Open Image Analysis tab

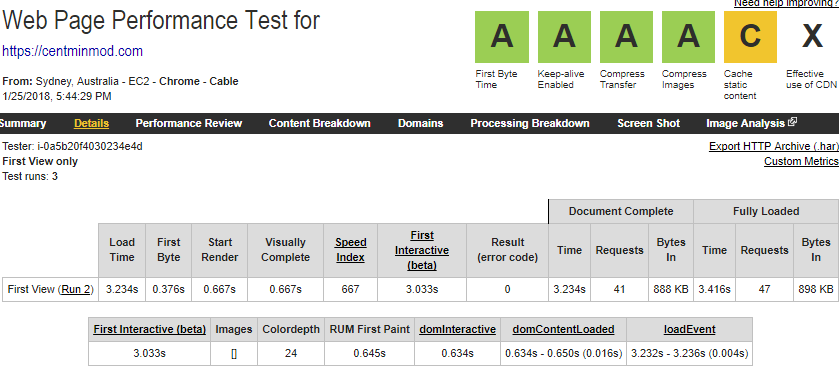745,124
